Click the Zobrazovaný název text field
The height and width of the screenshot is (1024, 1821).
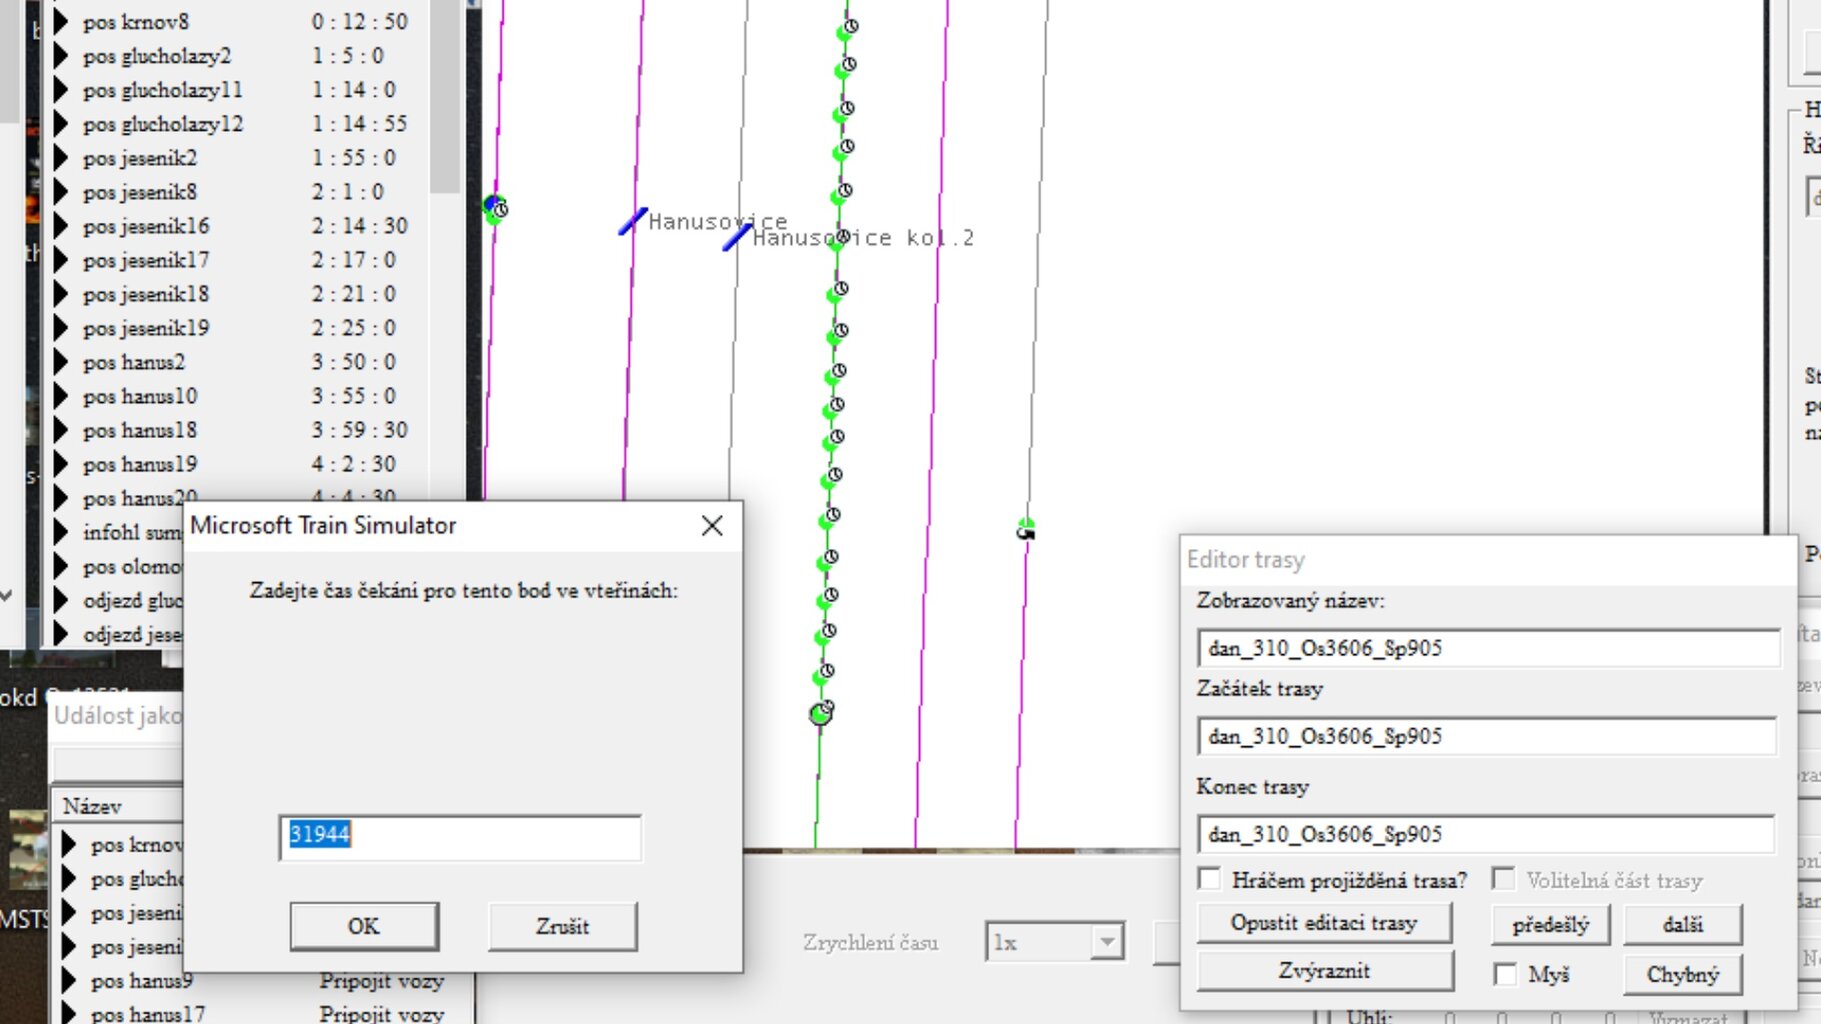[1488, 648]
